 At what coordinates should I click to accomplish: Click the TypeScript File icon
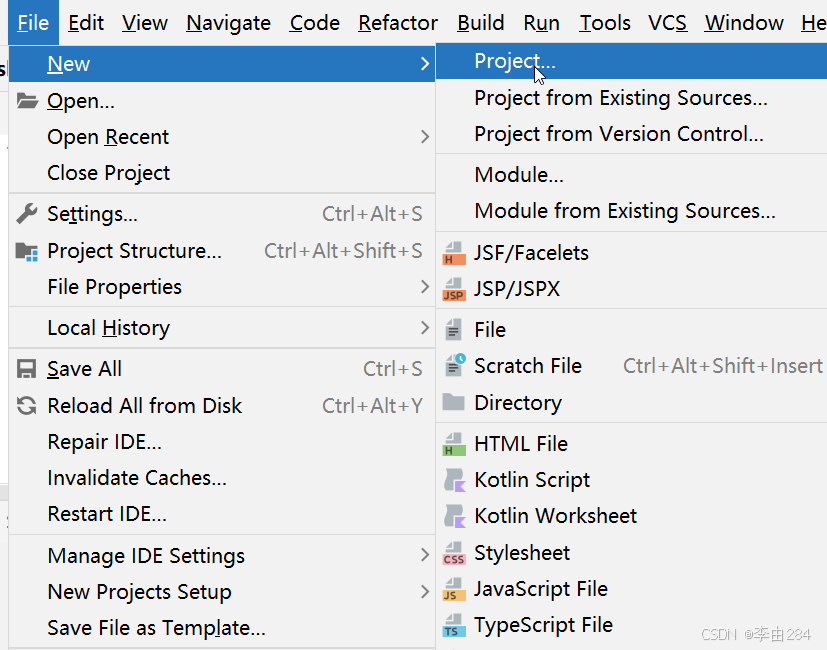(x=454, y=626)
